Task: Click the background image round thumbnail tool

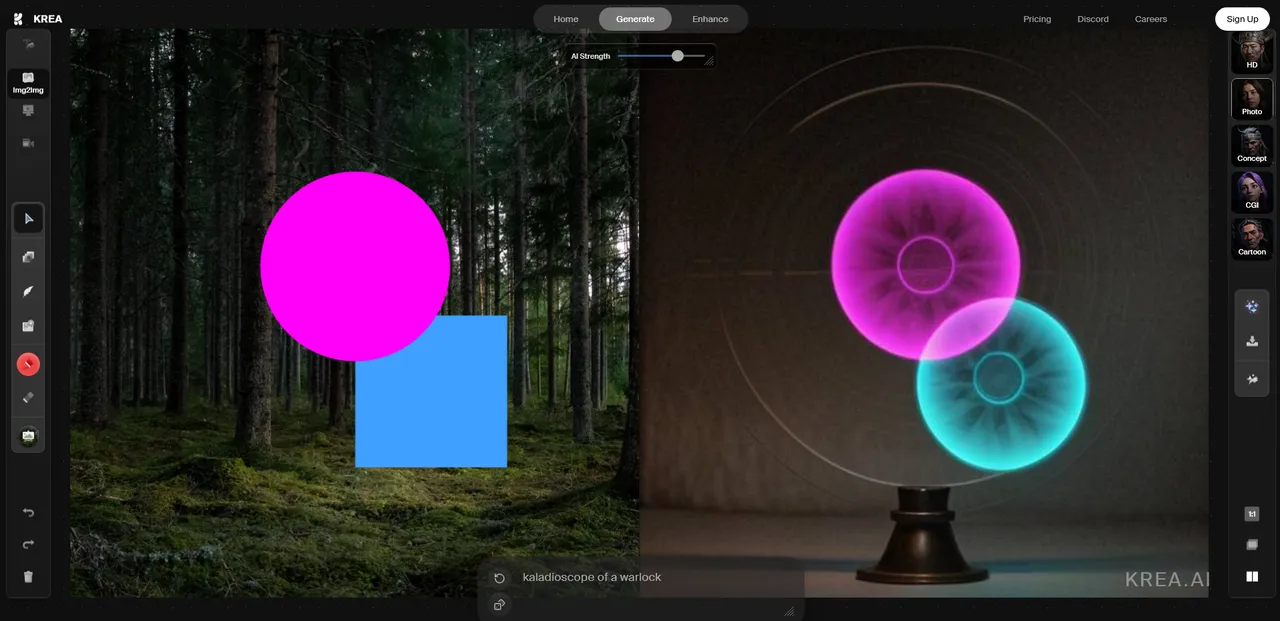Action: [28, 436]
